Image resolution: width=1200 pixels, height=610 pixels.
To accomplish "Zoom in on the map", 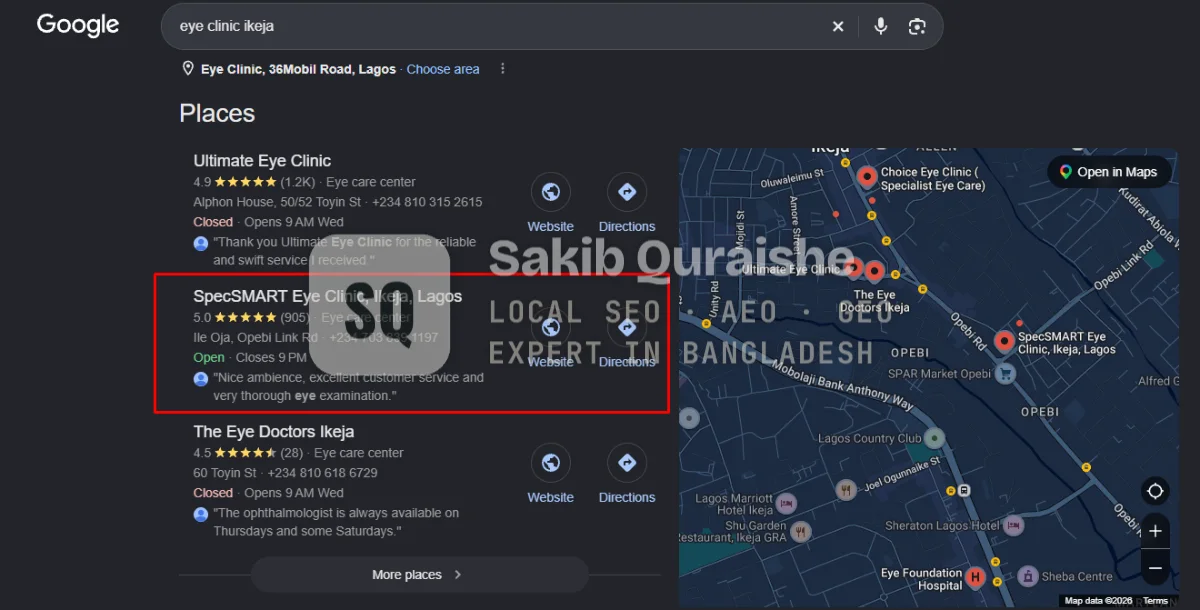I will pyautogui.click(x=1155, y=531).
